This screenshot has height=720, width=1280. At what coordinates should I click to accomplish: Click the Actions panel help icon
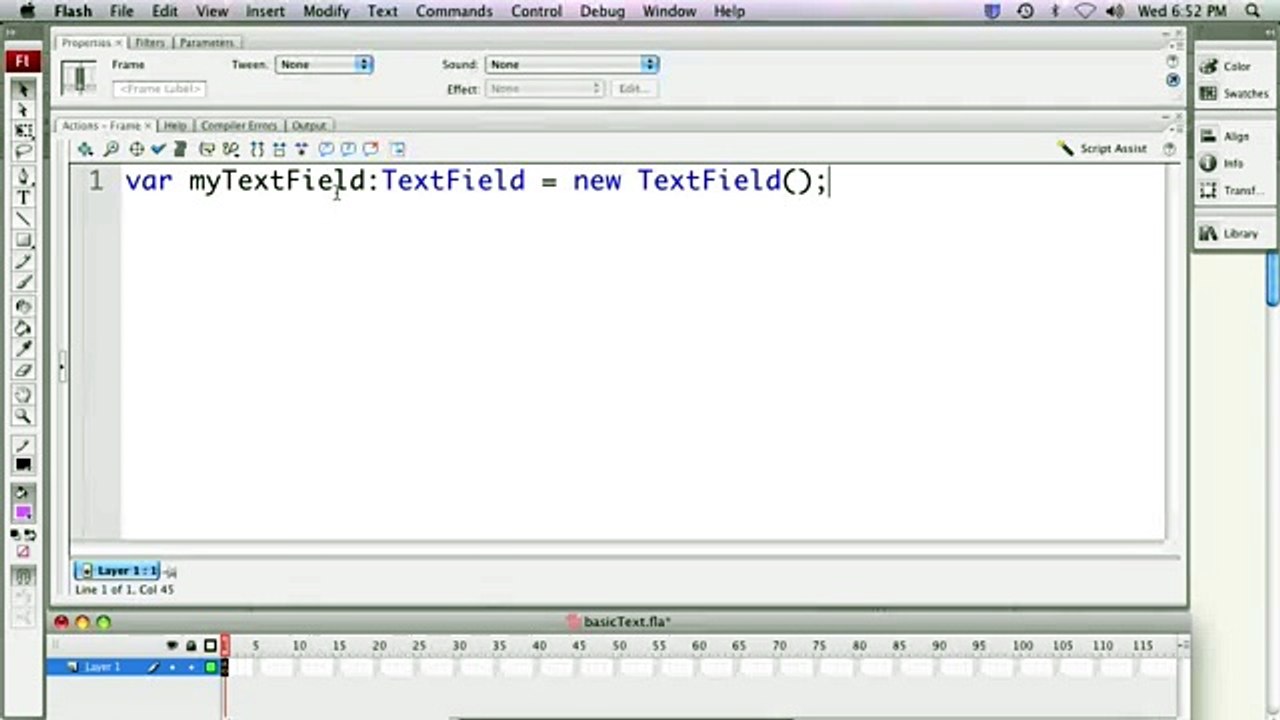point(1169,148)
